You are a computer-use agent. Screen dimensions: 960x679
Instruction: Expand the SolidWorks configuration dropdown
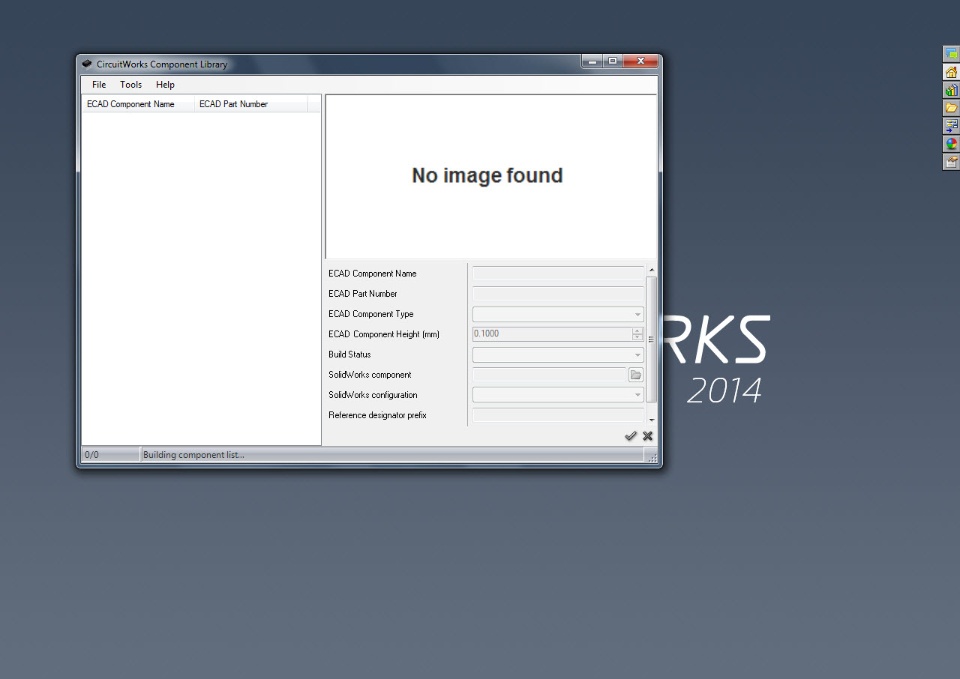[637, 395]
